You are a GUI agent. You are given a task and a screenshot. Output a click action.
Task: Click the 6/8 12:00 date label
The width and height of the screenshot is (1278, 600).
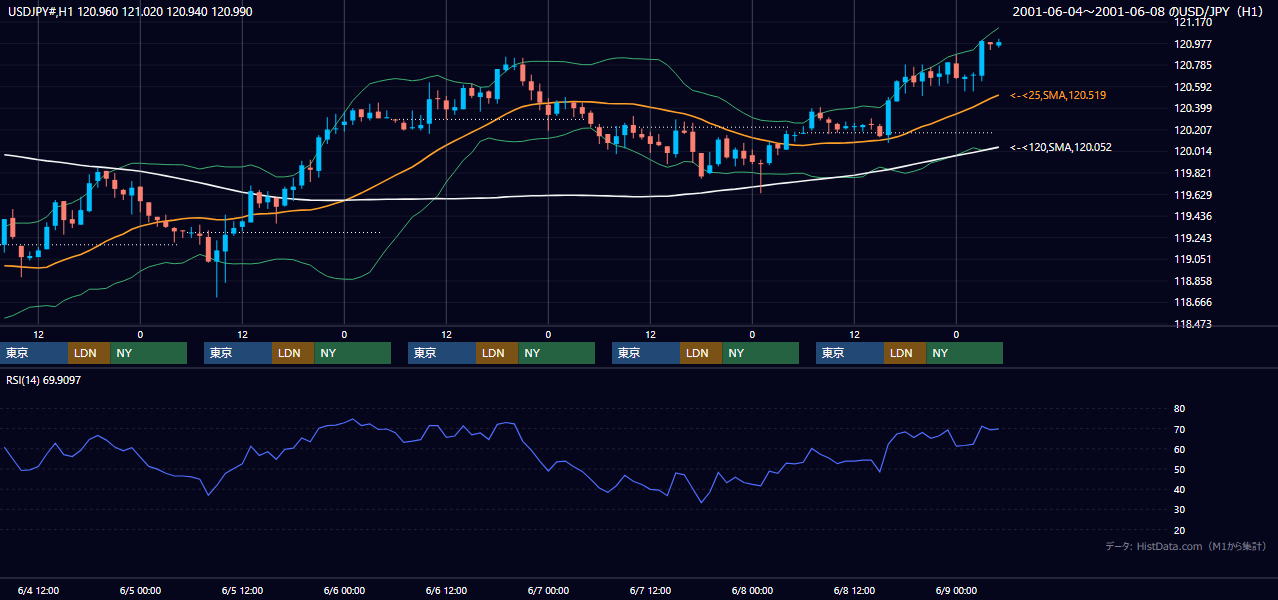[x=854, y=590]
